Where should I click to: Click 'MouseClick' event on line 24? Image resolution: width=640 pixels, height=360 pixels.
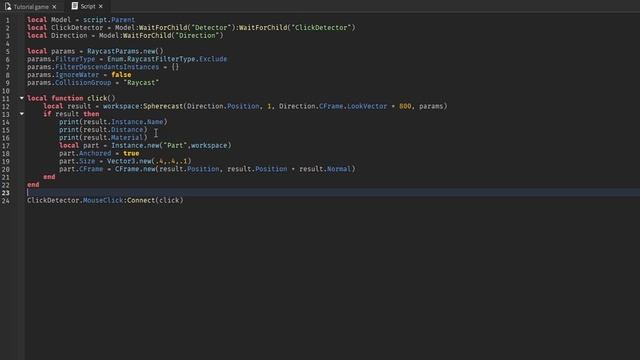103,200
